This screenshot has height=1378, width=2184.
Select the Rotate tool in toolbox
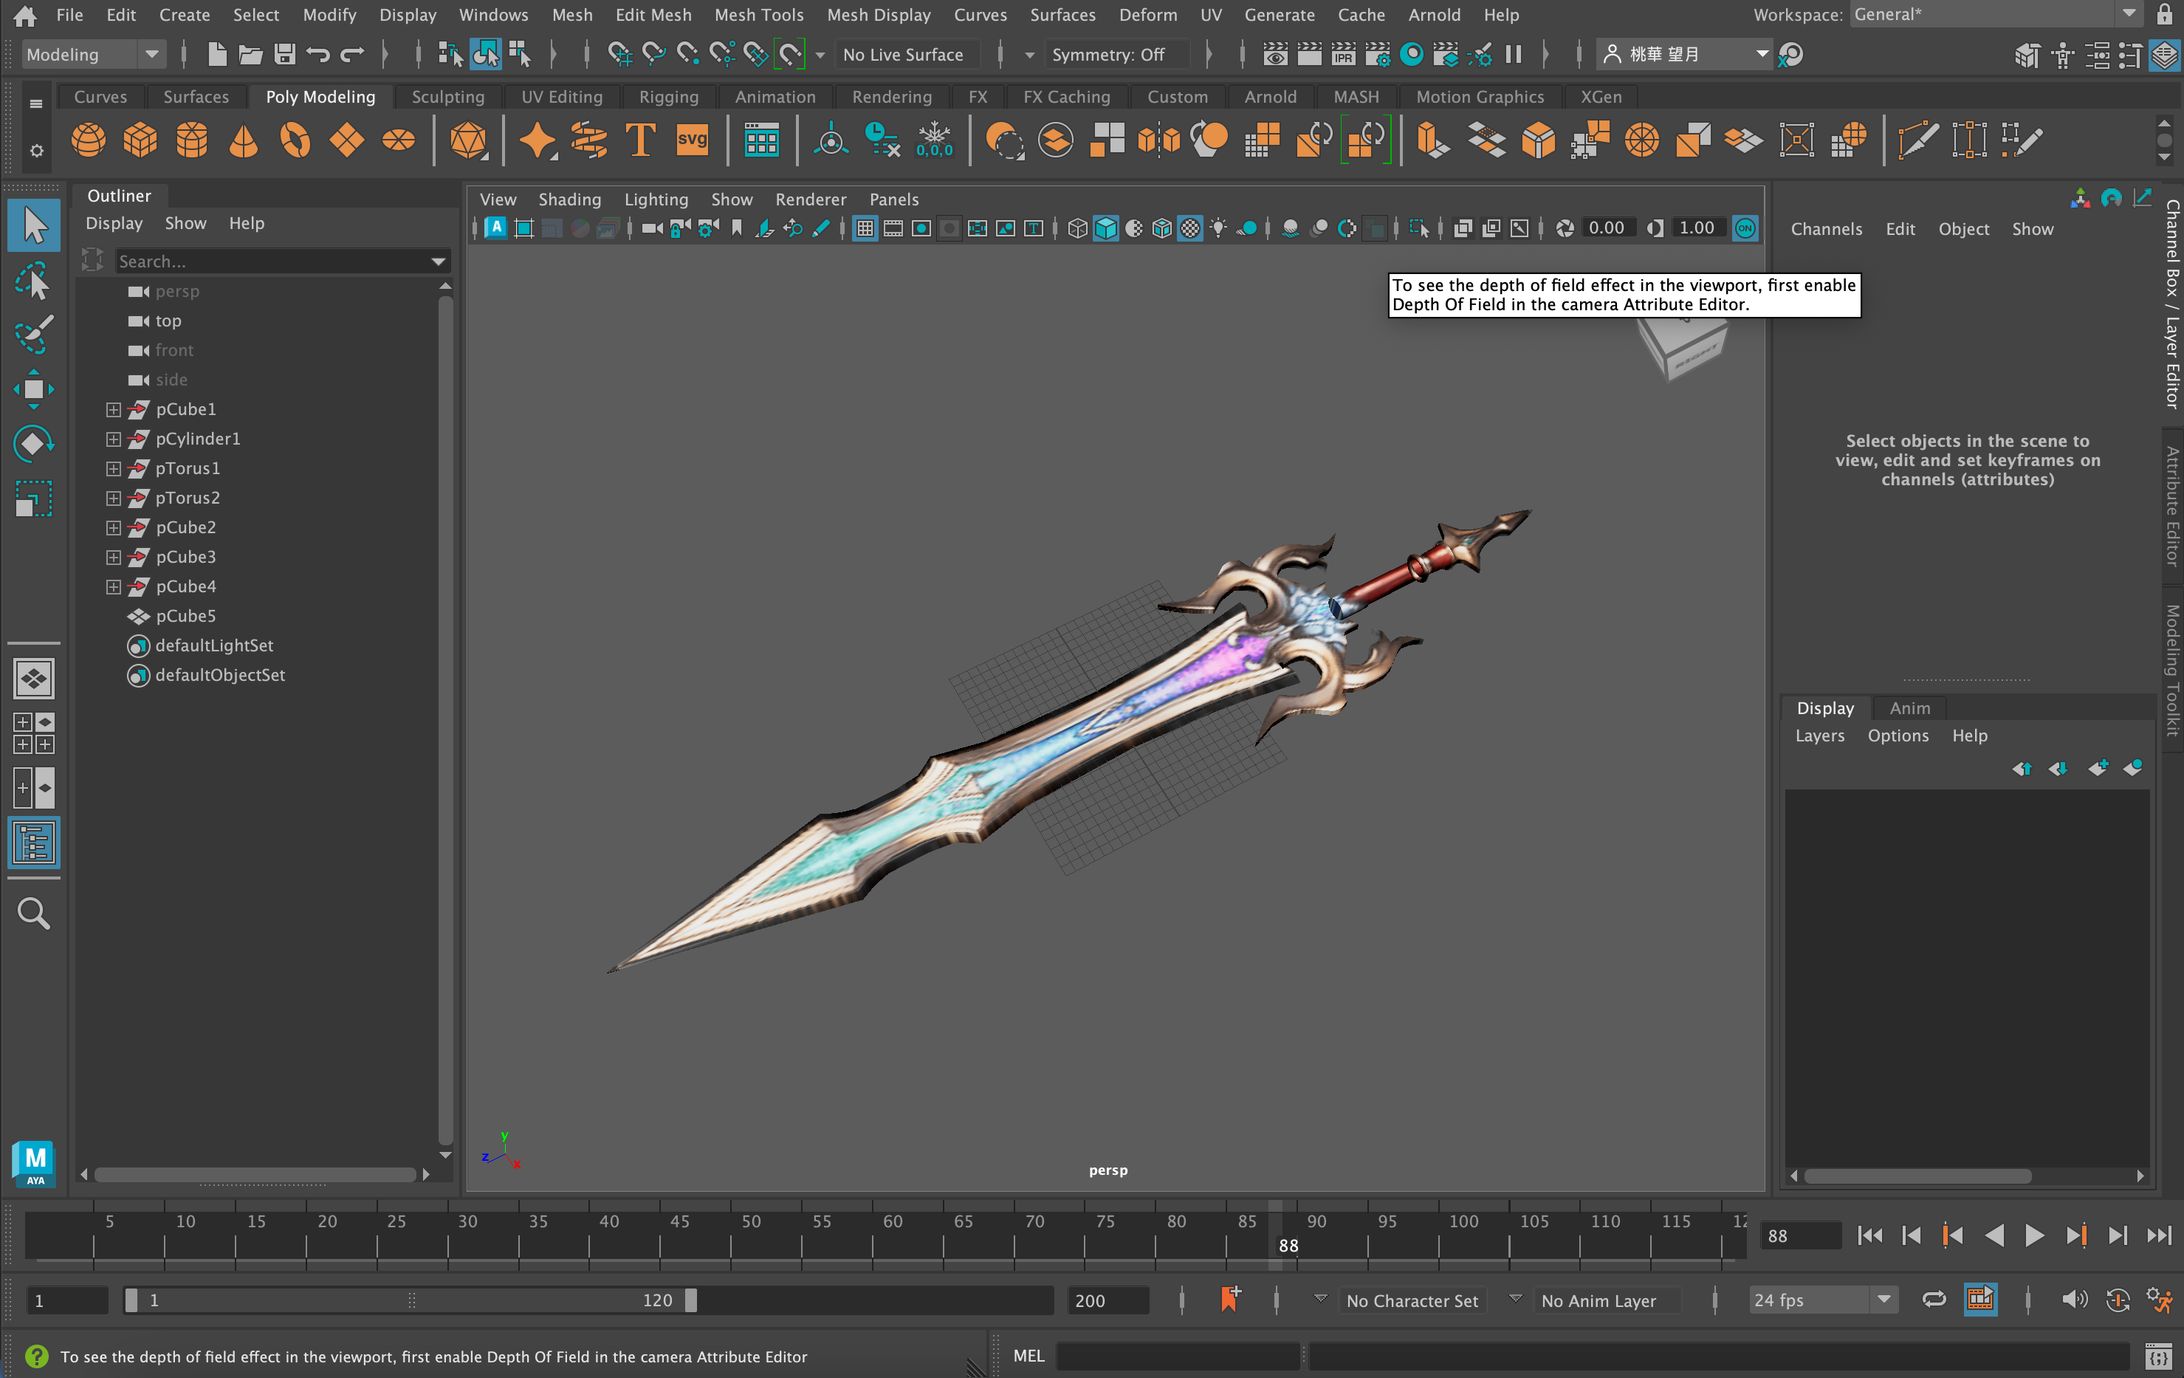33,443
